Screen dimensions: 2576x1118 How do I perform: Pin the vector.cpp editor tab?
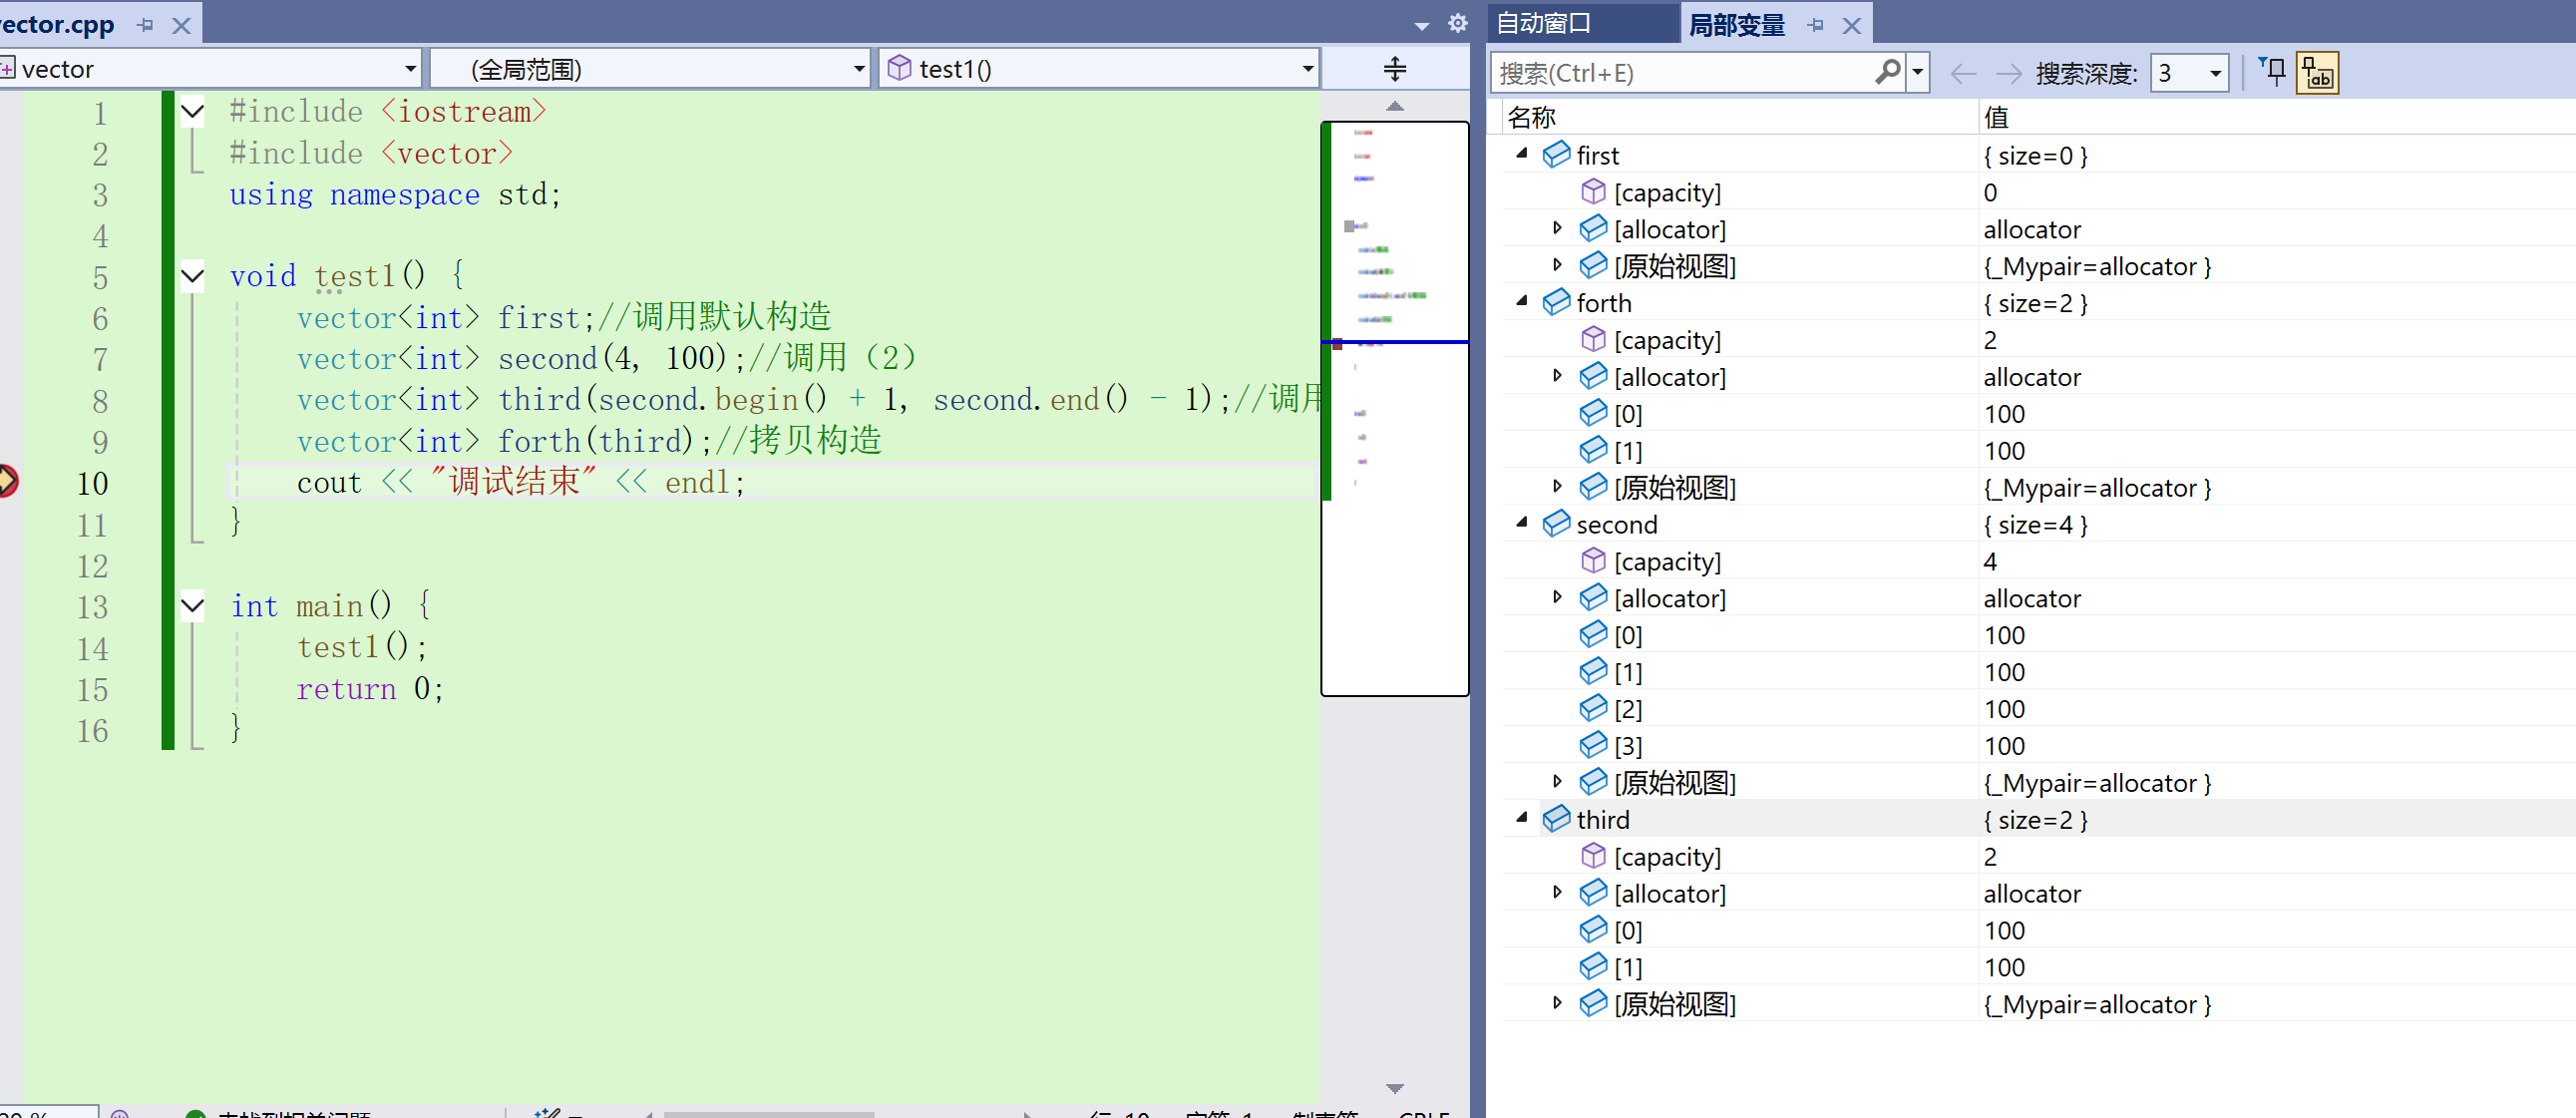146,25
